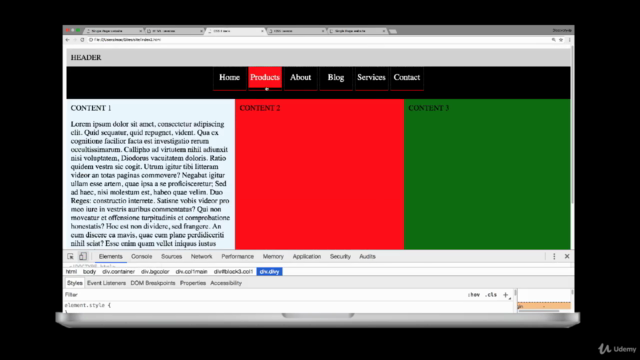Select the DOM Breakpoints sidebar tab
This screenshot has width=640, height=360.
click(x=153, y=283)
